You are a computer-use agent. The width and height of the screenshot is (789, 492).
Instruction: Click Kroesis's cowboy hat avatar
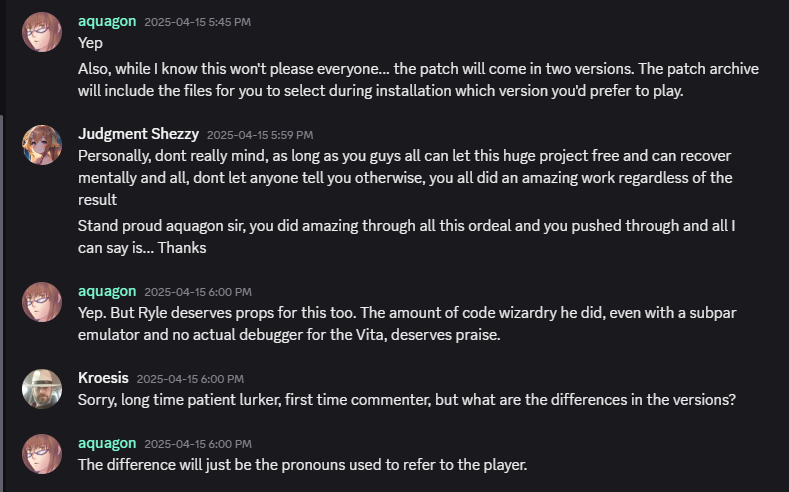pyautogui.click(x=42, y=389)
